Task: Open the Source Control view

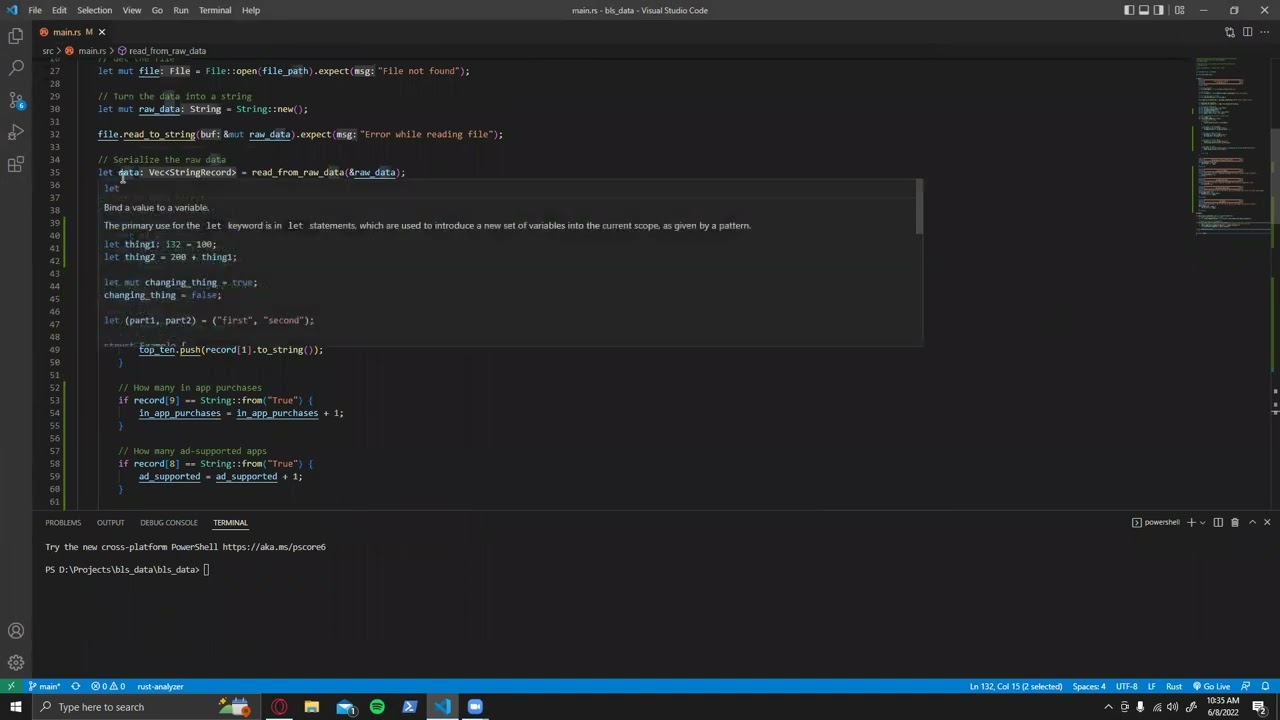Action: point(16,100)
